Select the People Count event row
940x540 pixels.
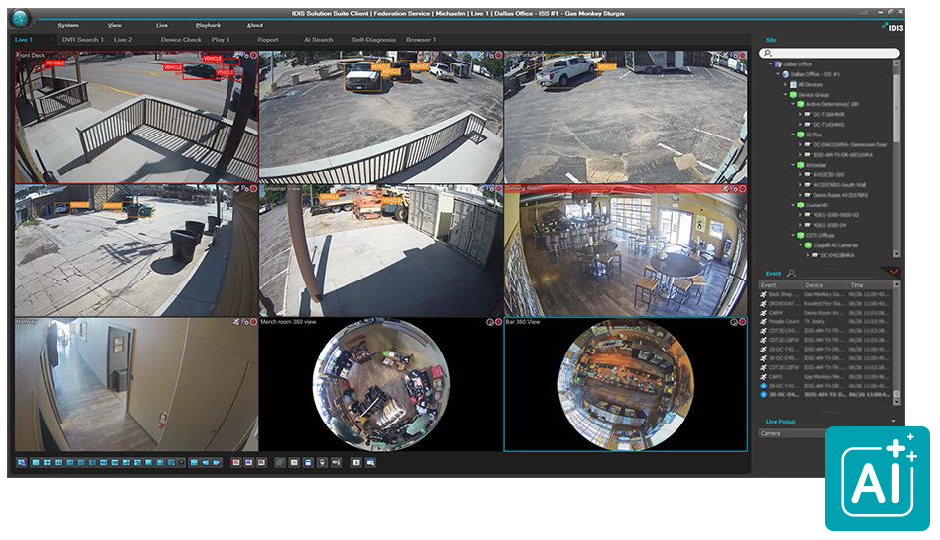click(826, 322)
